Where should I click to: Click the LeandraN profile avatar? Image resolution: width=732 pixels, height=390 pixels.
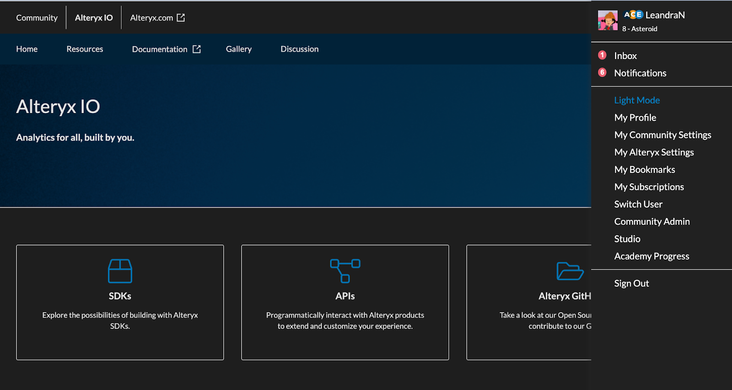[608, 20]
